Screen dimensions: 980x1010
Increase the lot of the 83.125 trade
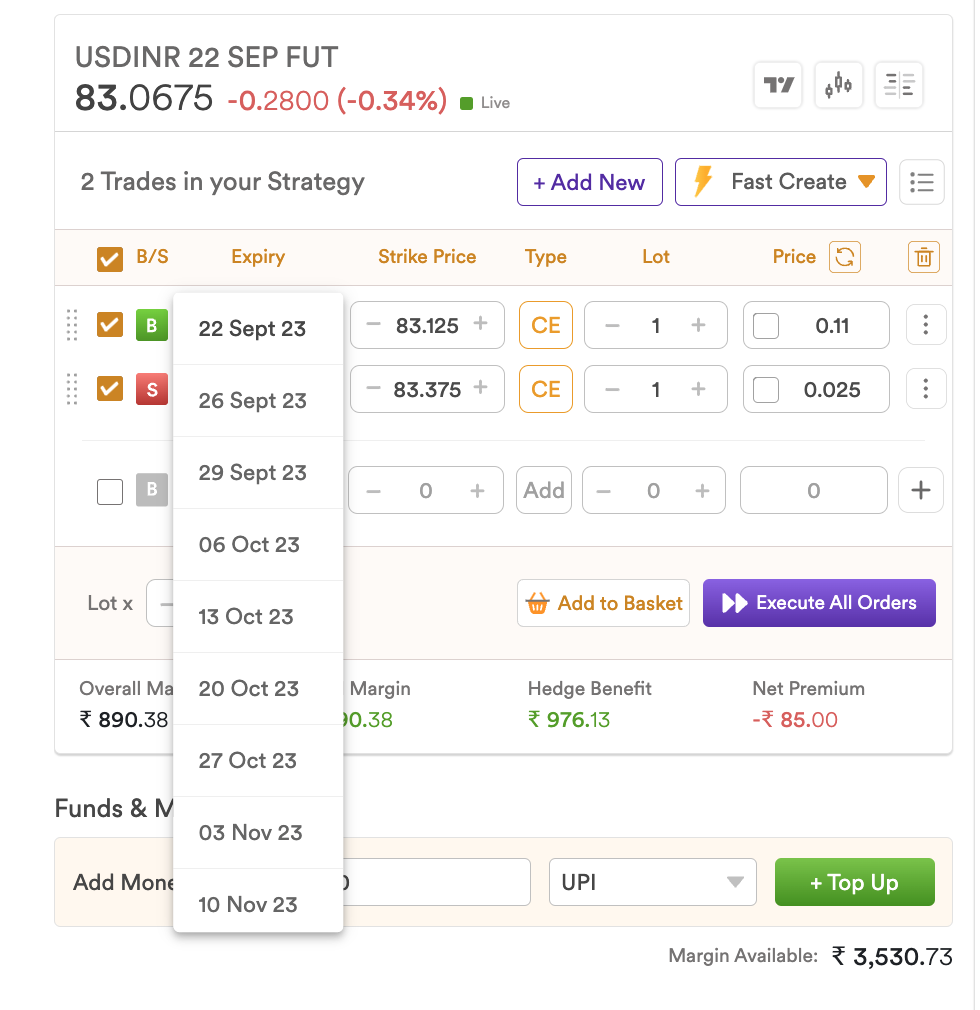point(698,325)
